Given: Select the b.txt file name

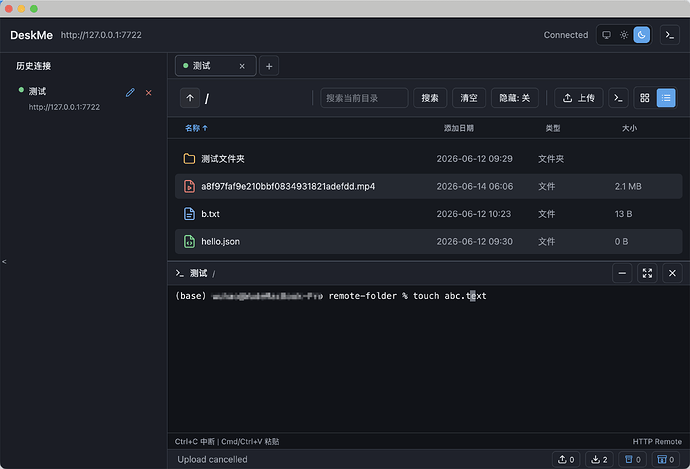Looking at the screenshot, I should (210, 214).
